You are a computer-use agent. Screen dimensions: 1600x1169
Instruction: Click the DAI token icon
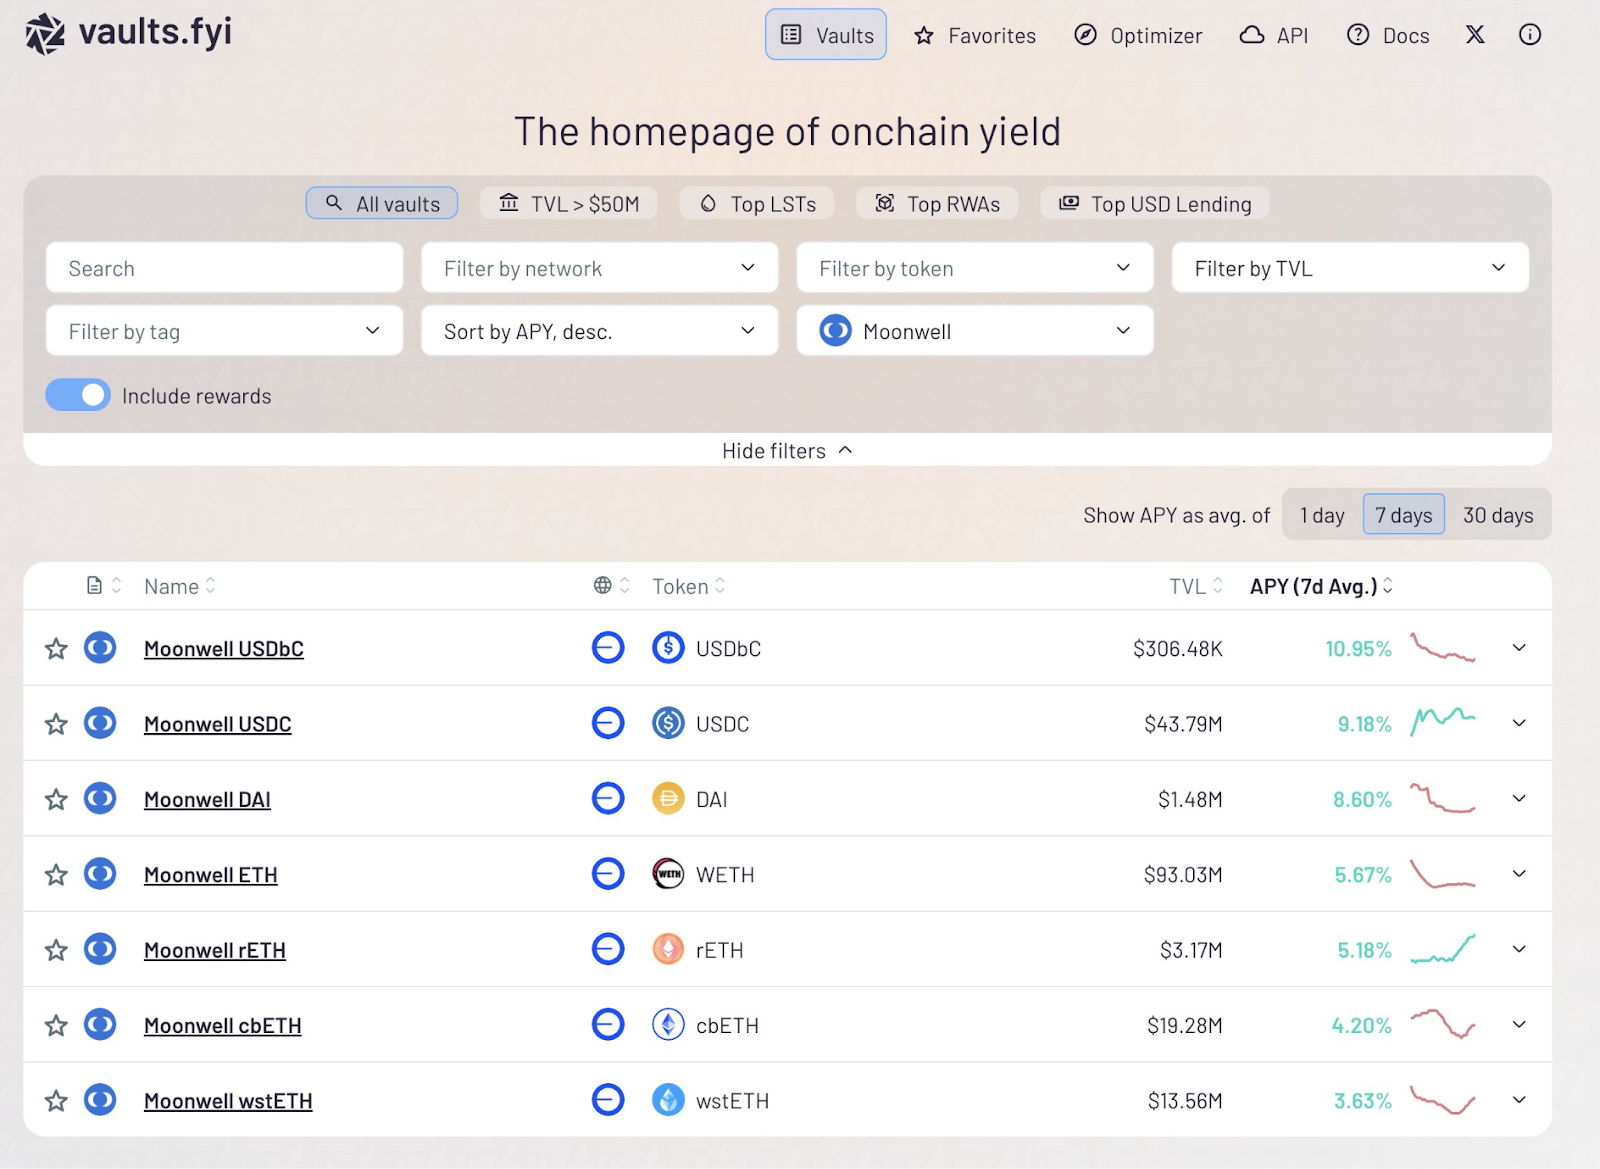[x=668, y=799]
